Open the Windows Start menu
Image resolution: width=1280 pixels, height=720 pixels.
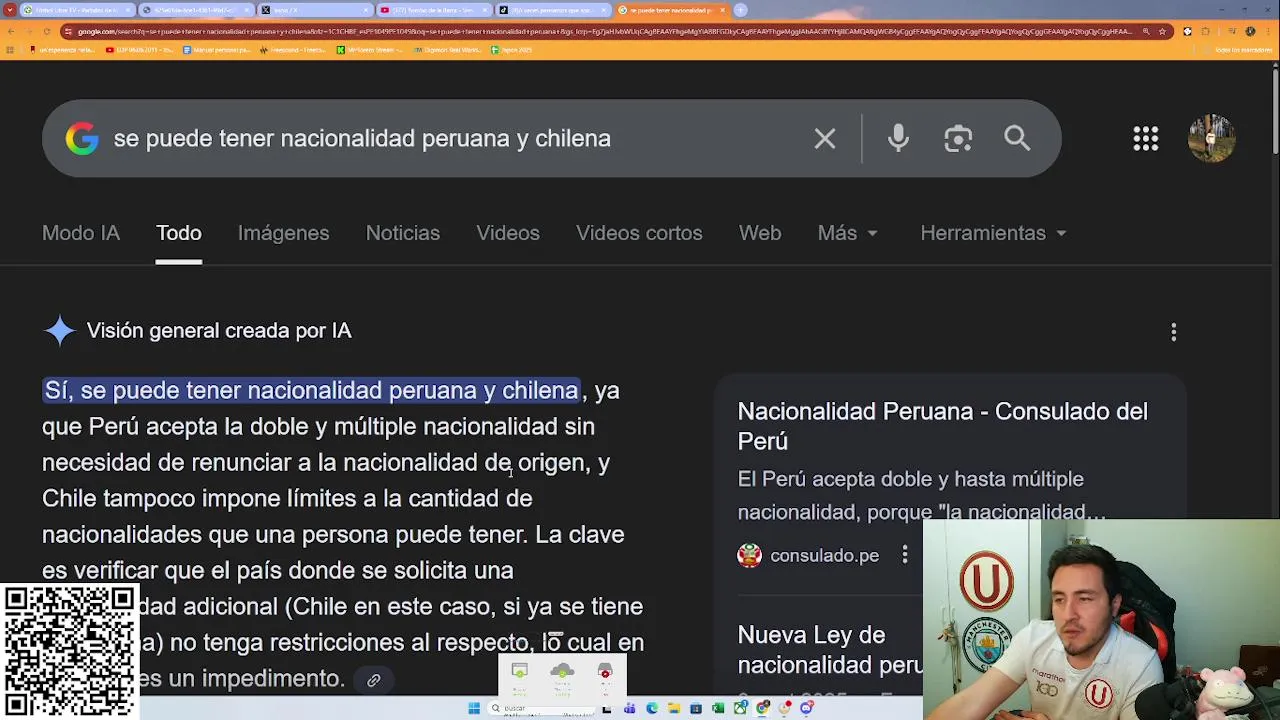(474, 708)
